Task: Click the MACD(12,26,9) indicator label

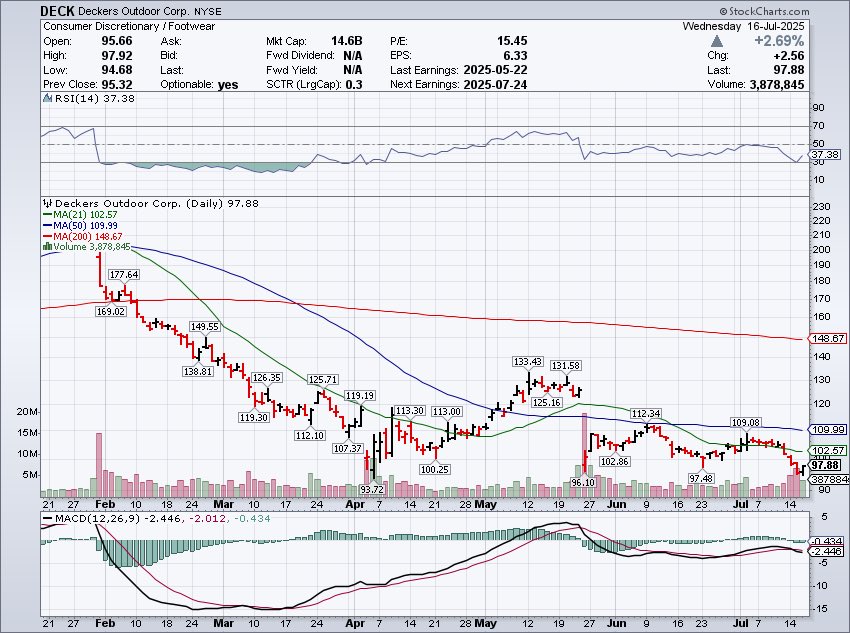Action: point(98,519)
